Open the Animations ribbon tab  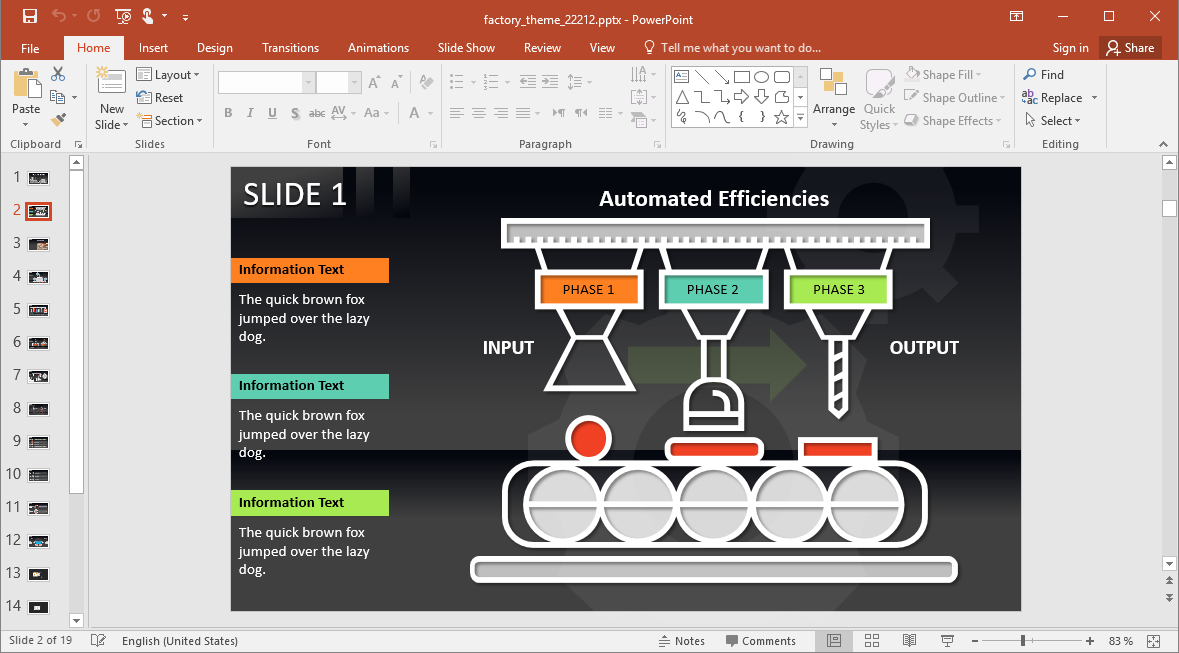pyautogui.click(x=378, y=47)
